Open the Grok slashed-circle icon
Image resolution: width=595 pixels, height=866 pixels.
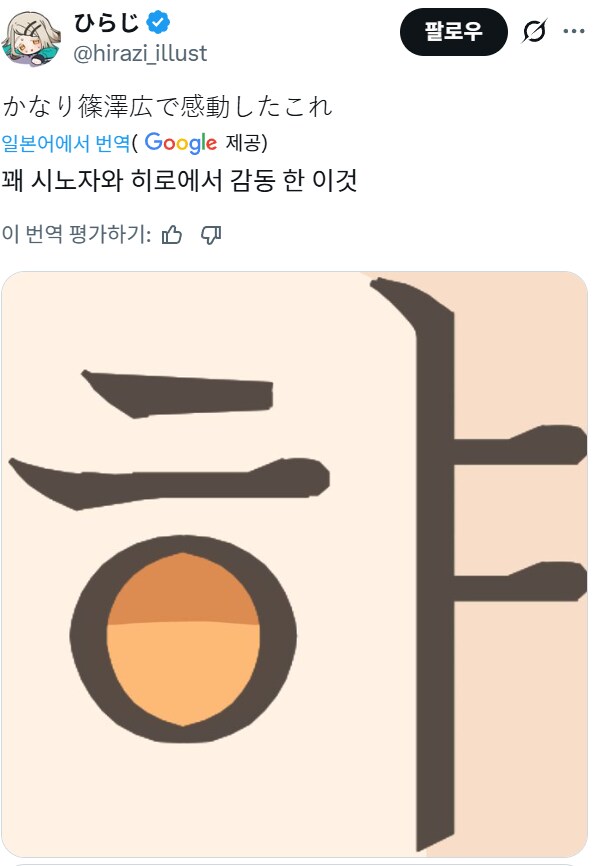point(535,31)
